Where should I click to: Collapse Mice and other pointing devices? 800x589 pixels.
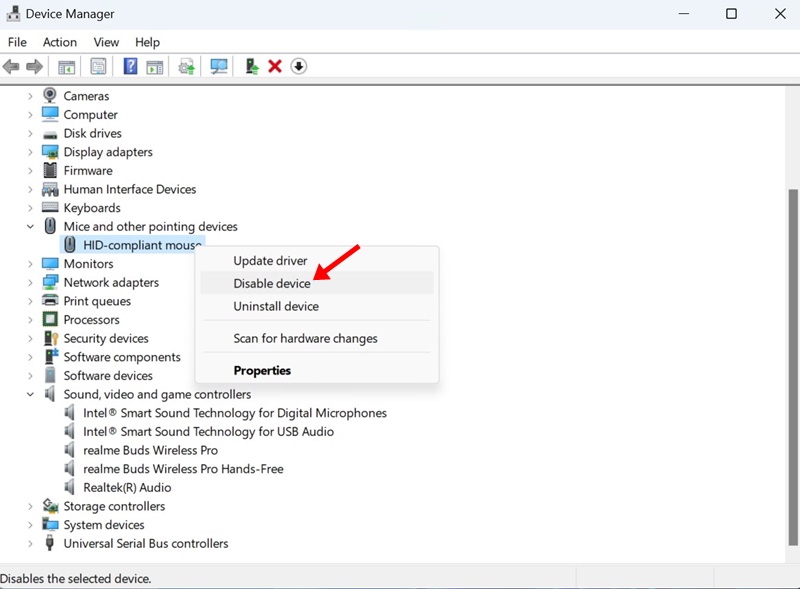[x=30, y=227]
